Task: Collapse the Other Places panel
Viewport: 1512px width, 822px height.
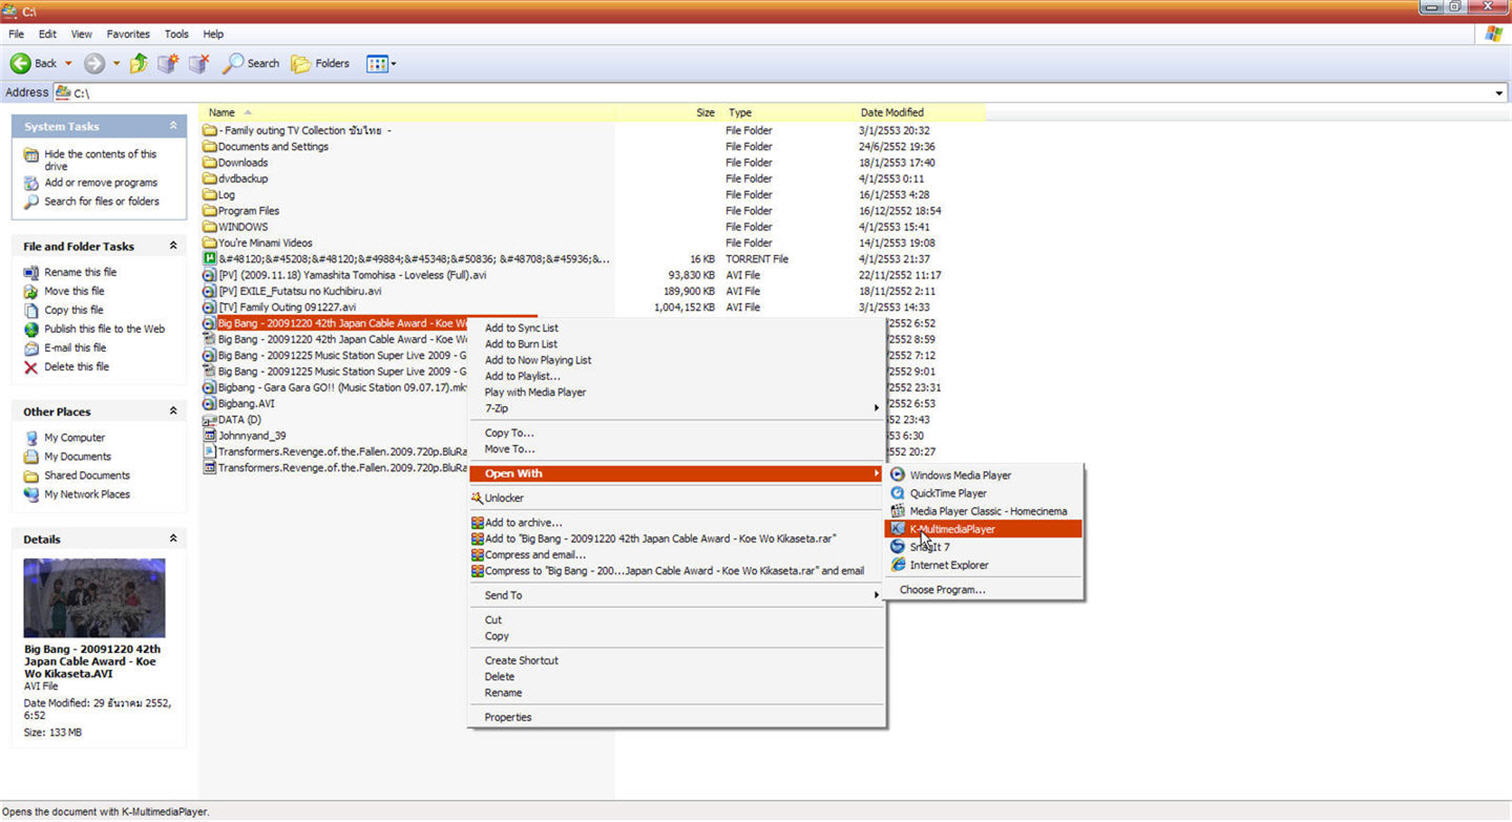Action: pyautogui.click(x=173, y=411)
